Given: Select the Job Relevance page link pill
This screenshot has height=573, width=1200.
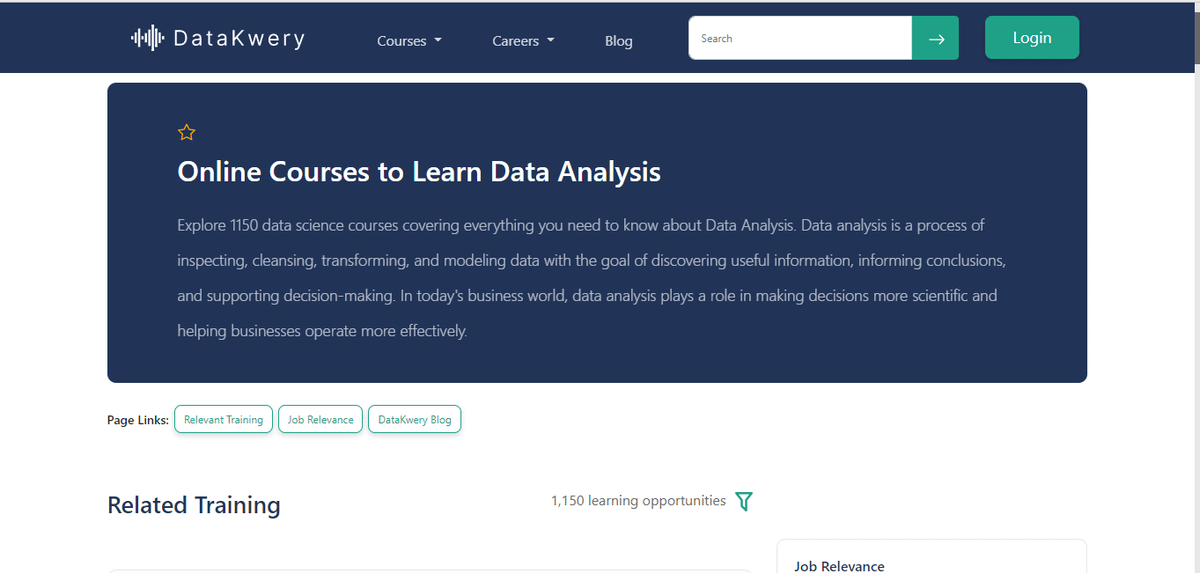Looking at the screenshot, I should pos(320,420).
